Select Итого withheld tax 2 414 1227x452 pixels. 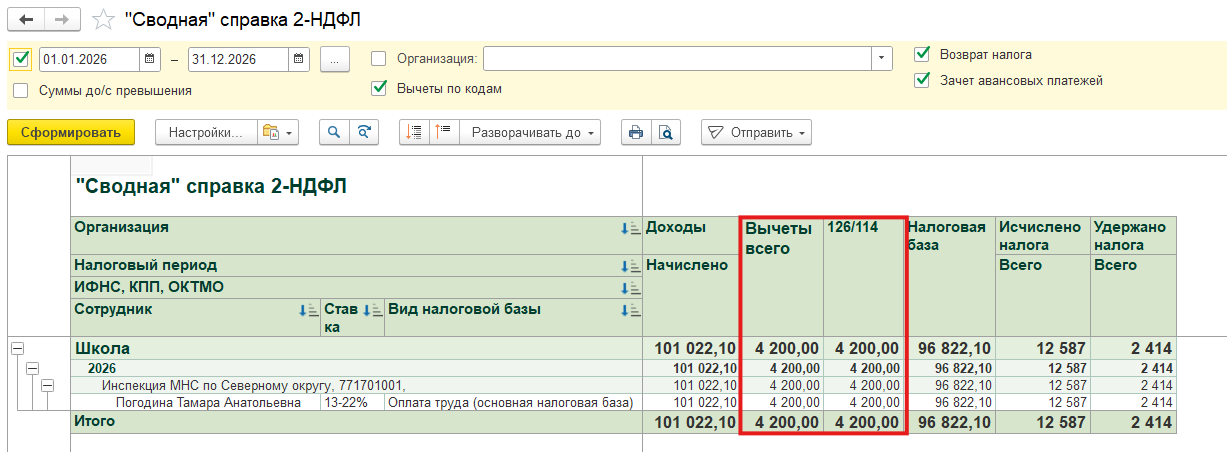[1134, 423]
